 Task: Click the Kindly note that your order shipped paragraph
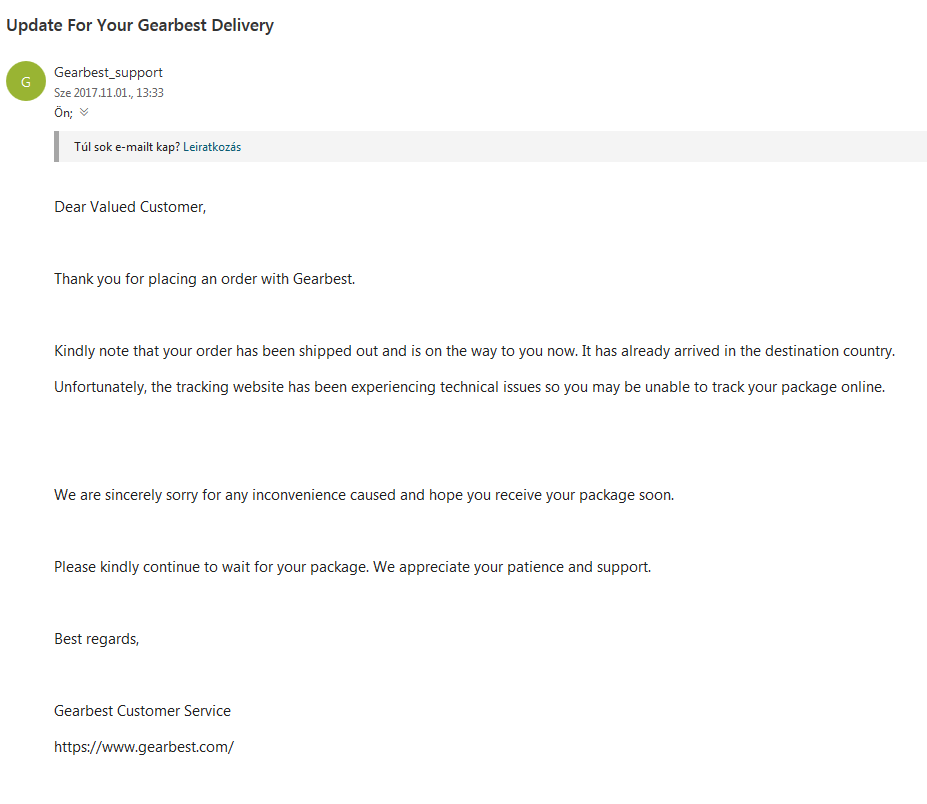click(x=475, y=351)
